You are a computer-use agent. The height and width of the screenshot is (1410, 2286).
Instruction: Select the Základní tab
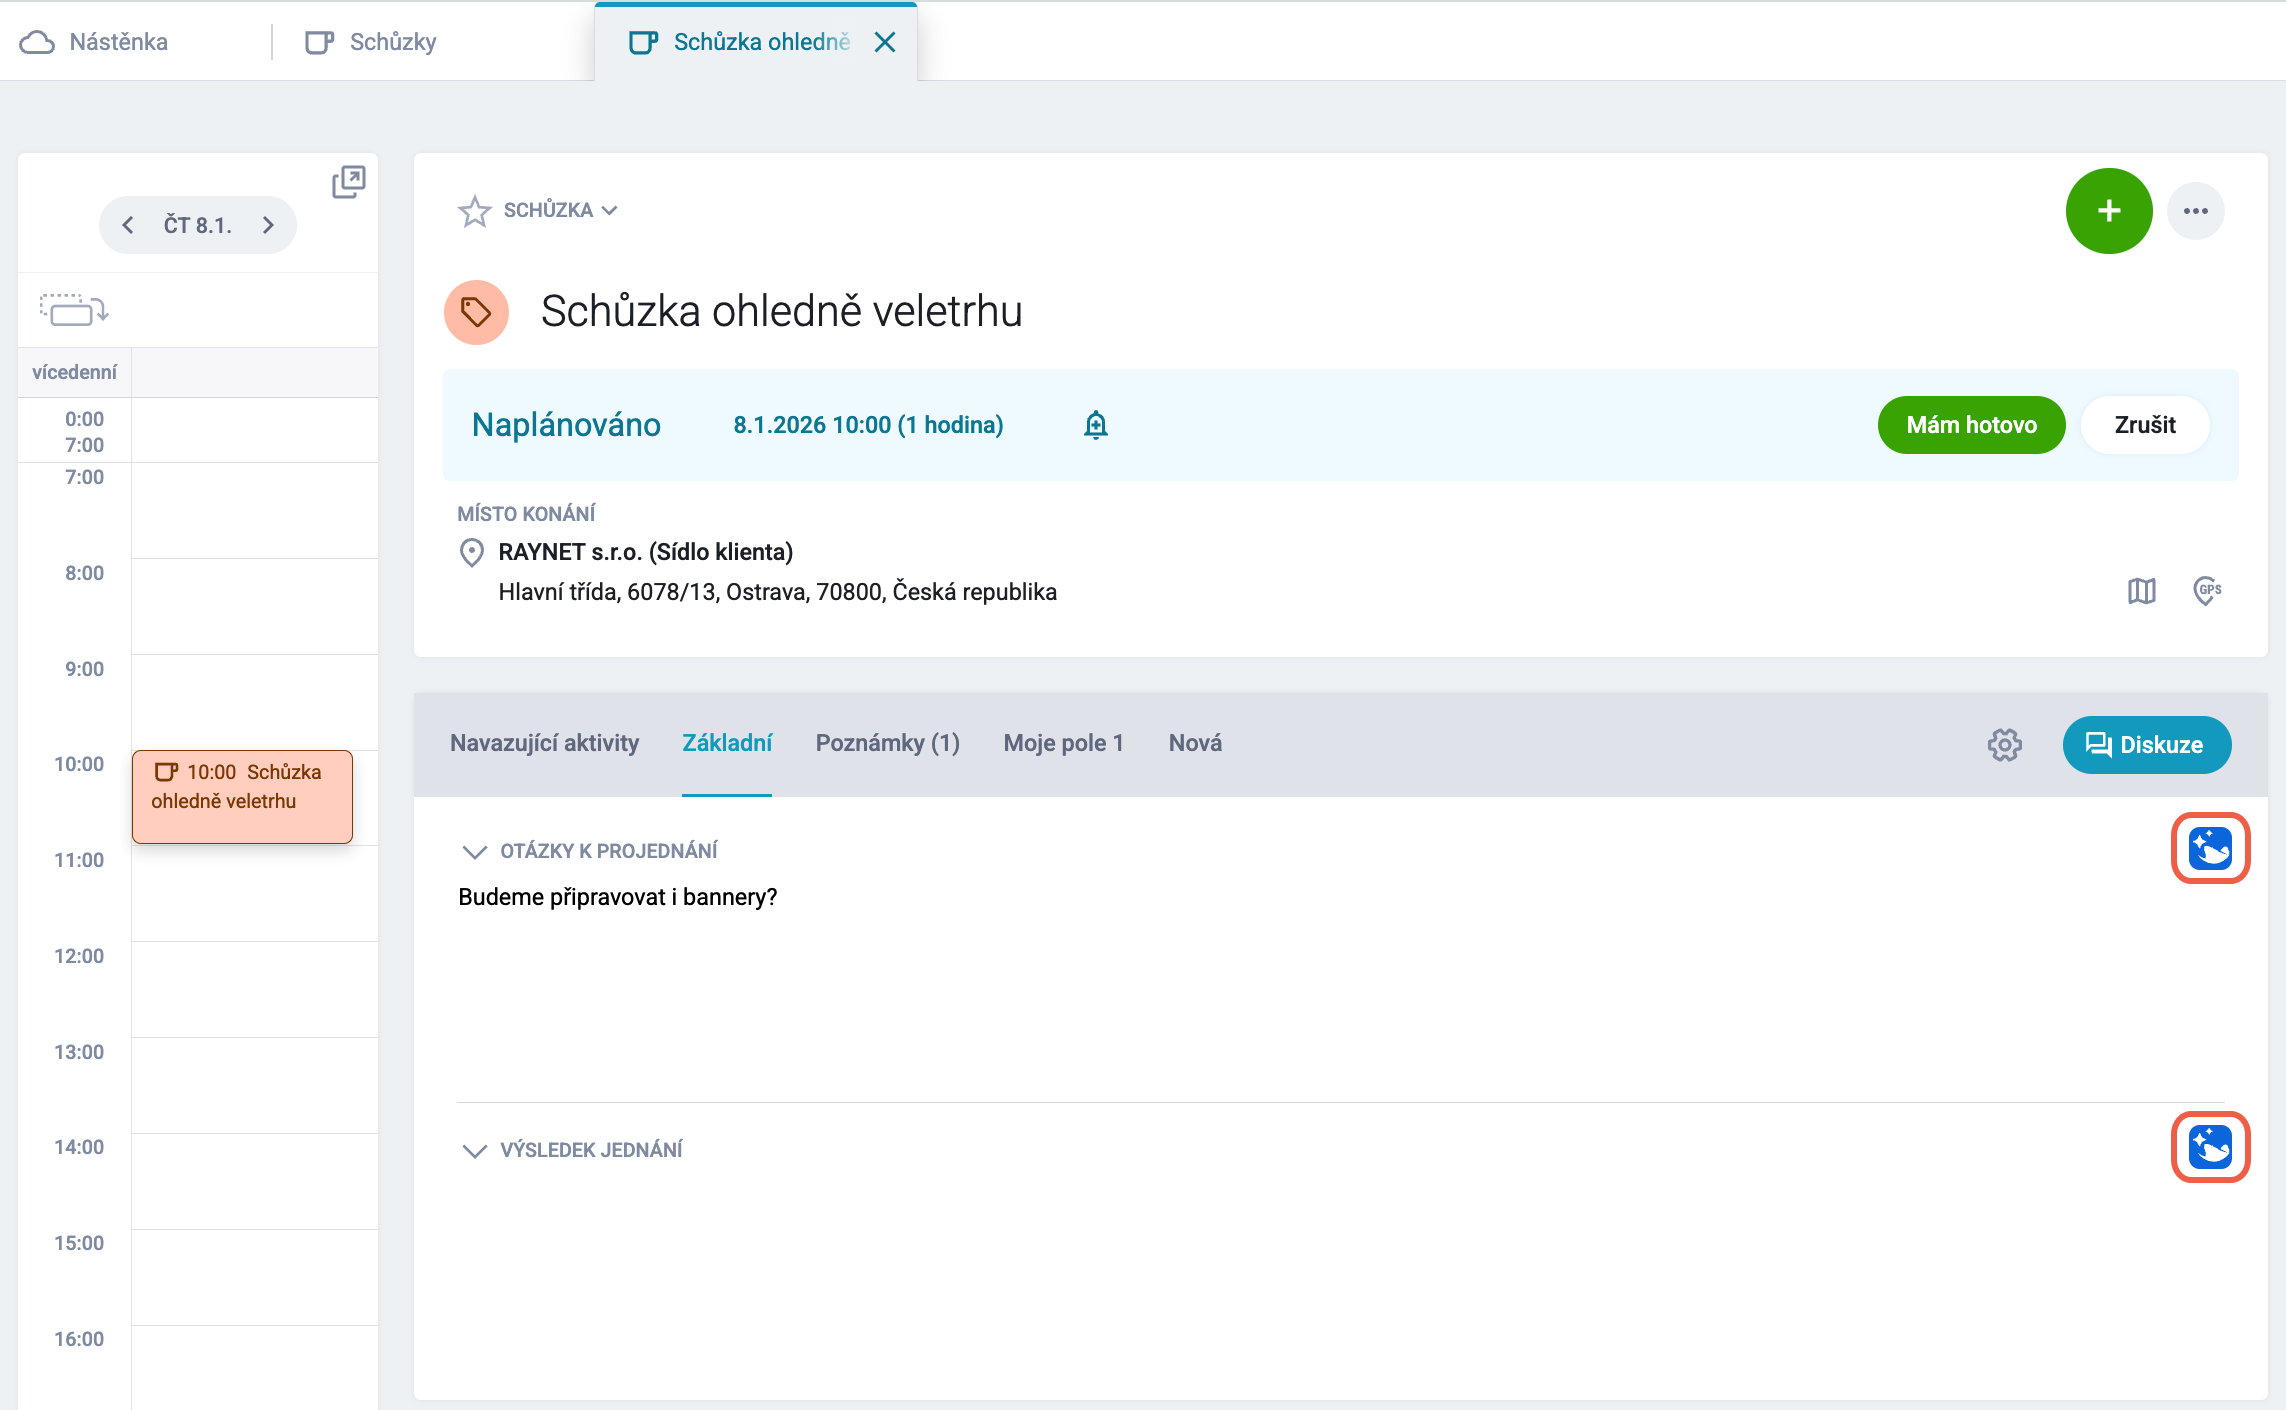(x=727, y=743)
